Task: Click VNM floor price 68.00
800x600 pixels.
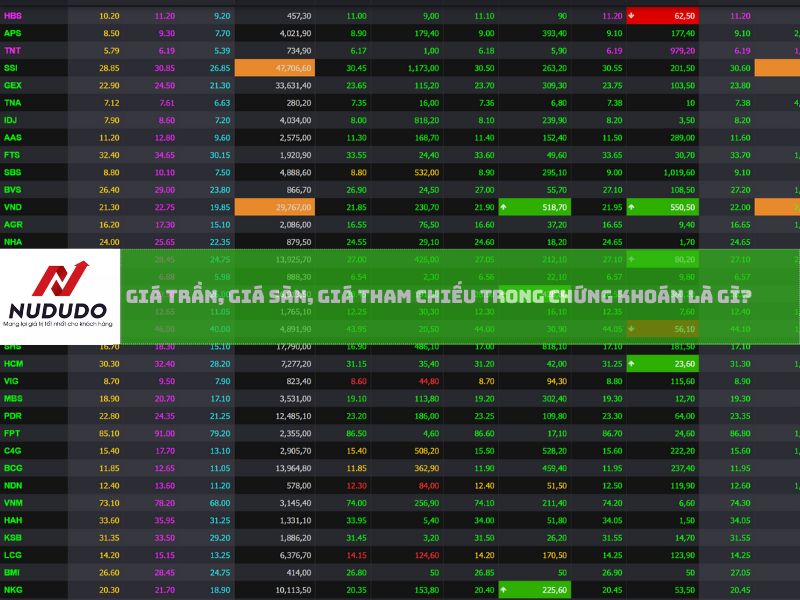Action: pyautogui.click(x=220, y=503)
